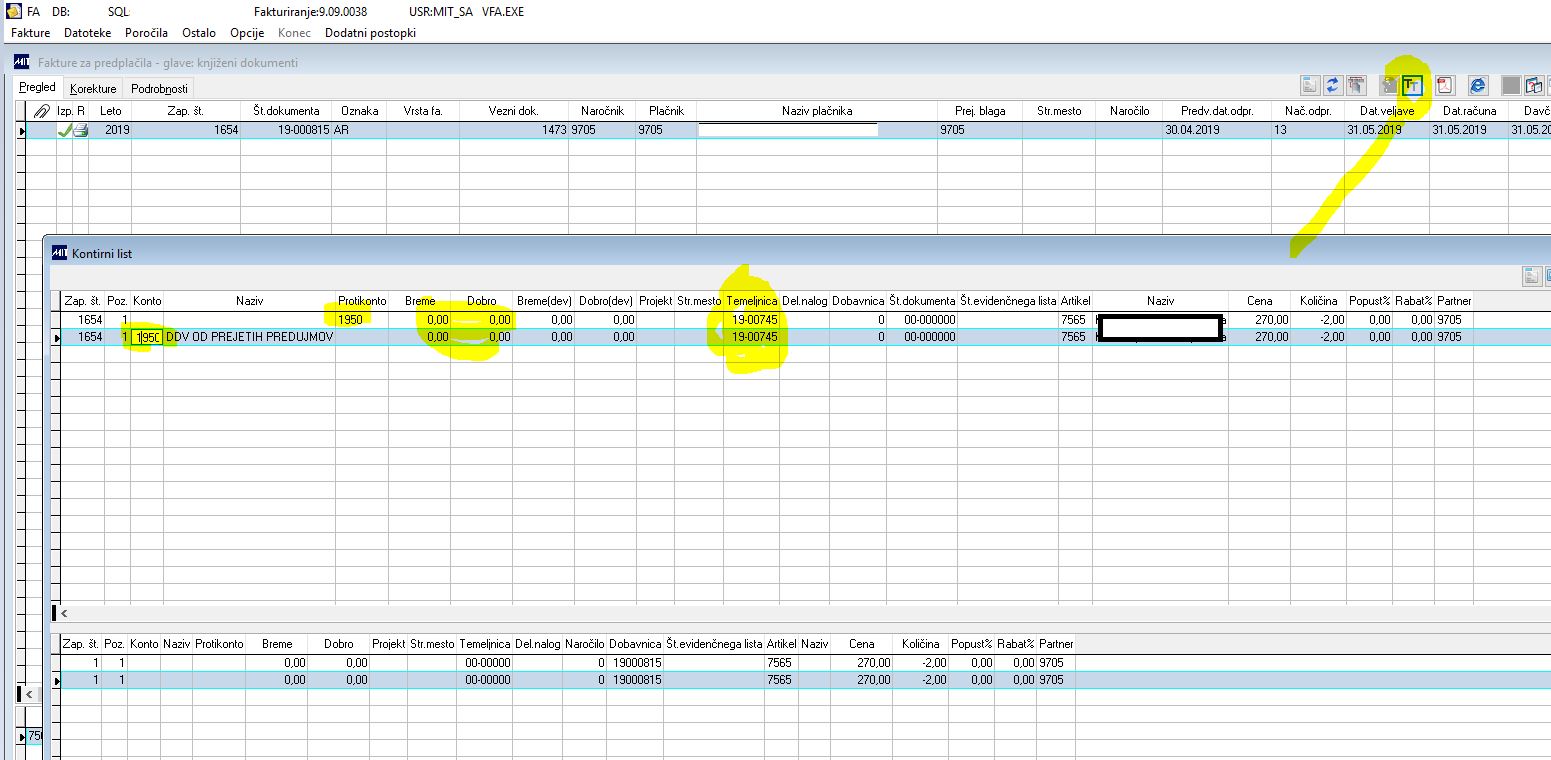Select the 13 cell under Nač.odpr.

click(x=1307, y=130)
